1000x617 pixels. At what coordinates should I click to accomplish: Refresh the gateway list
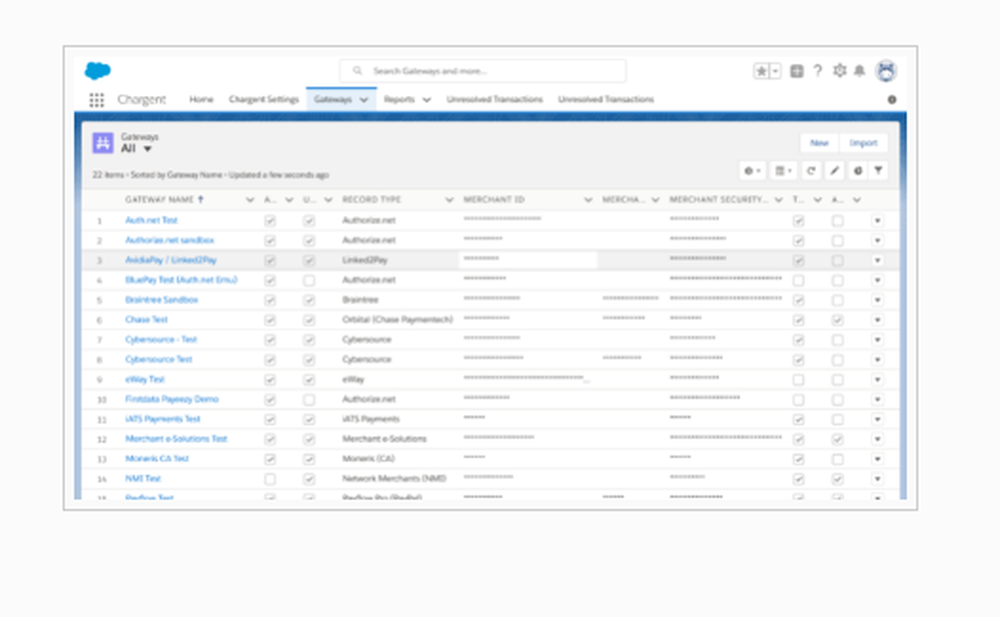coord(811,170)
